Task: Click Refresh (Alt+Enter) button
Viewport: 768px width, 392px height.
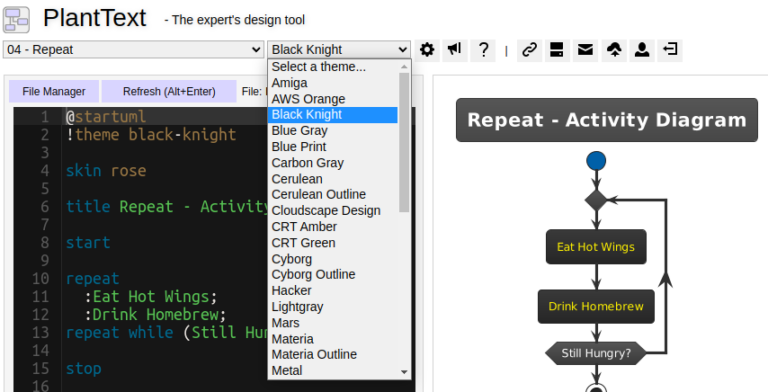Action: pyautogui.click(x=169, y=92)
